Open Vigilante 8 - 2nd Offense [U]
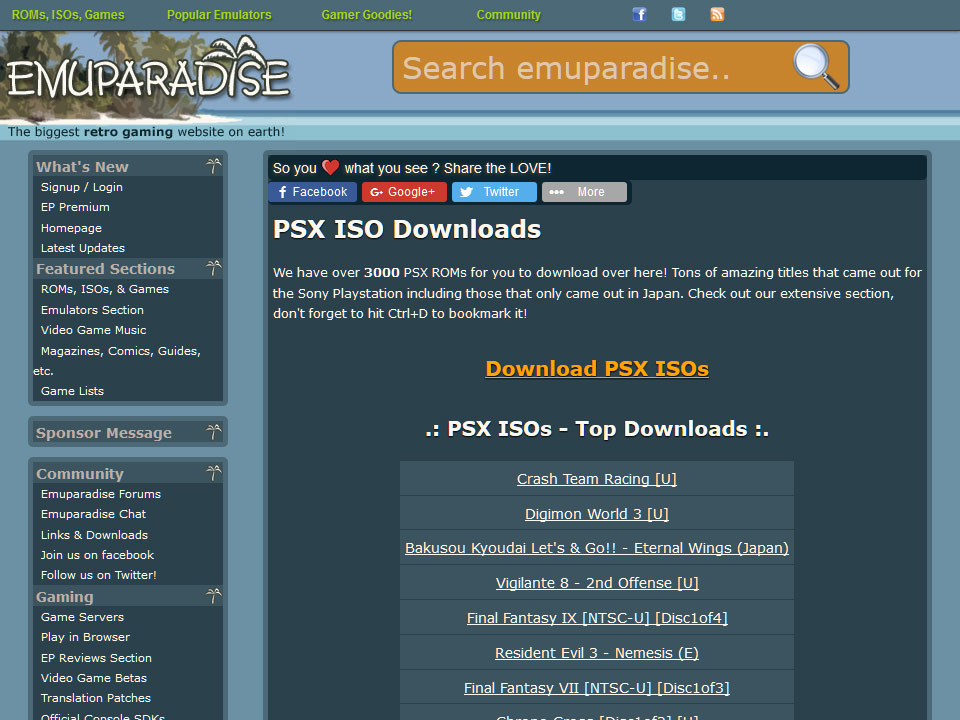This screenshot has width=960, height=720. point(597,583)
